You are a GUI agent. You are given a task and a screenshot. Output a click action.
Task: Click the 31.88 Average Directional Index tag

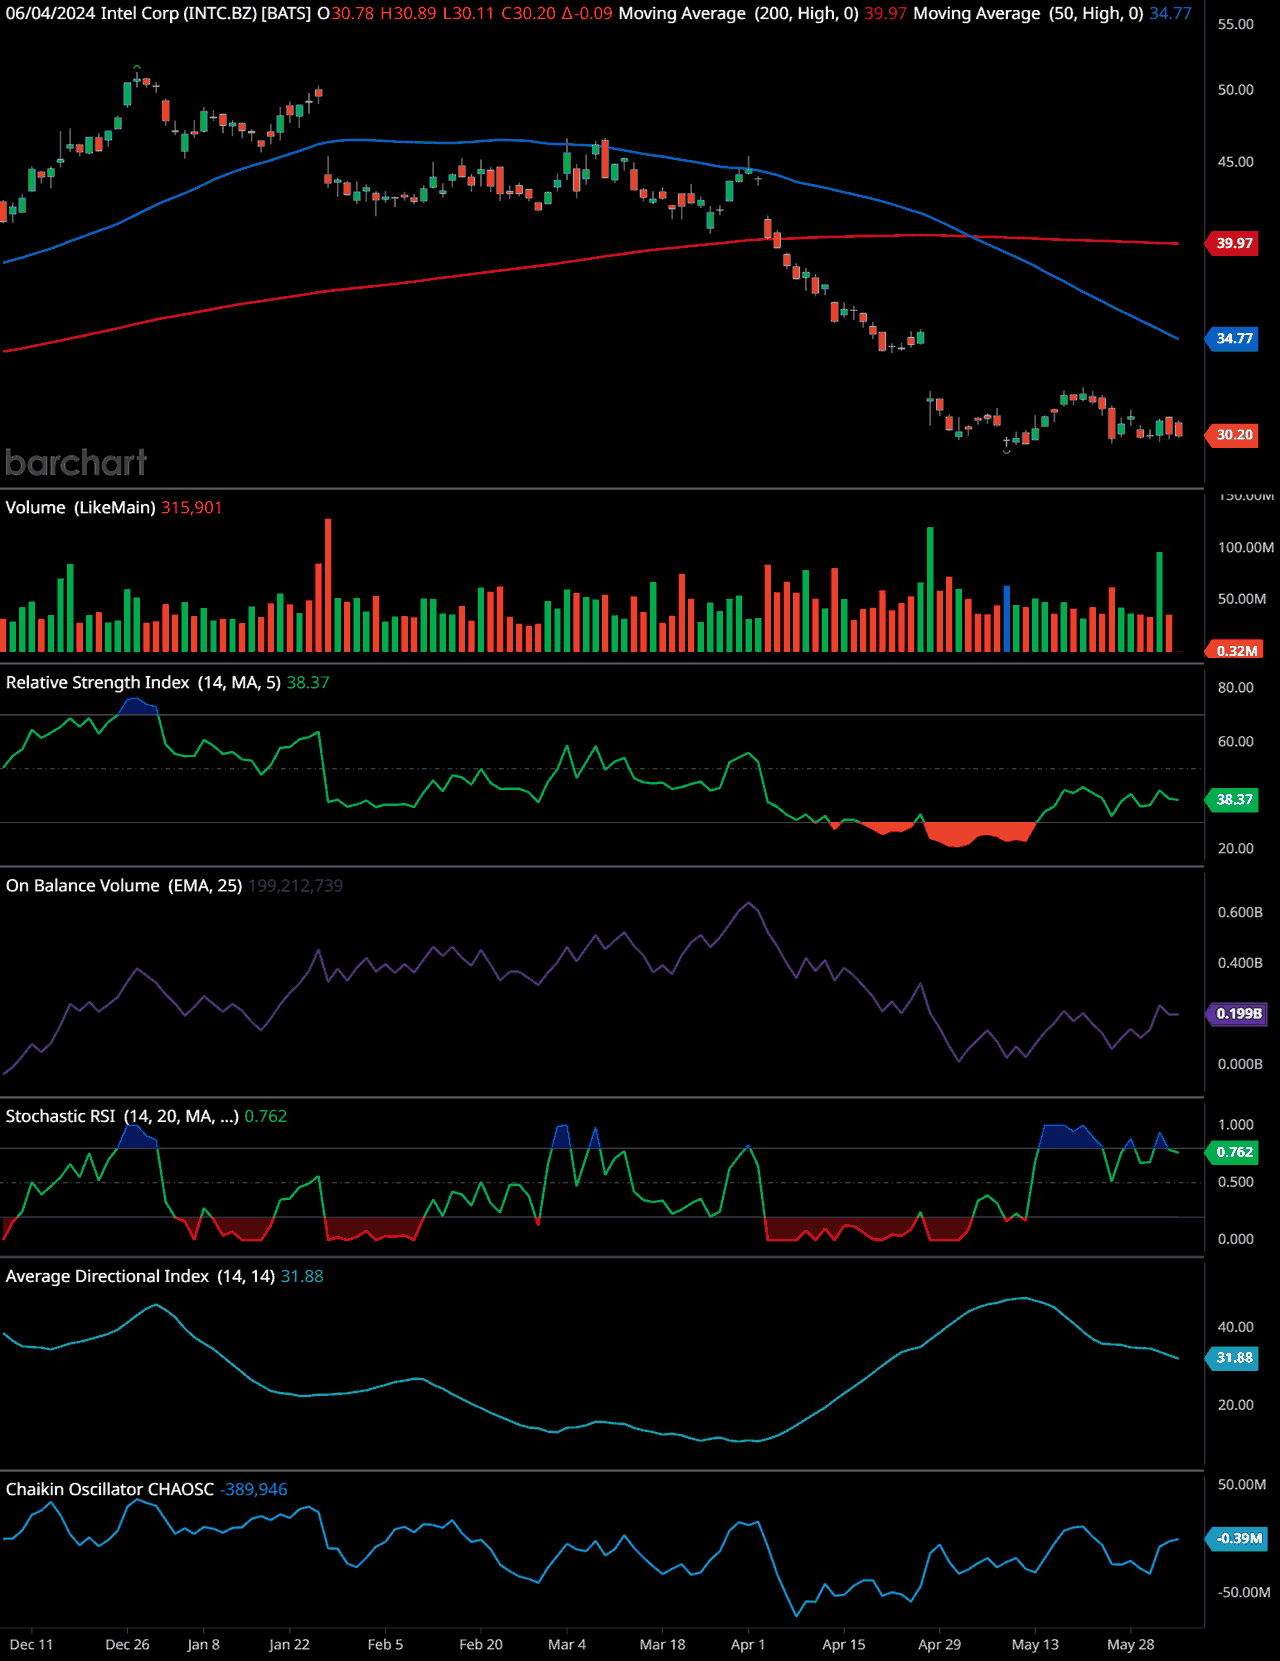coord(1234,1358)
